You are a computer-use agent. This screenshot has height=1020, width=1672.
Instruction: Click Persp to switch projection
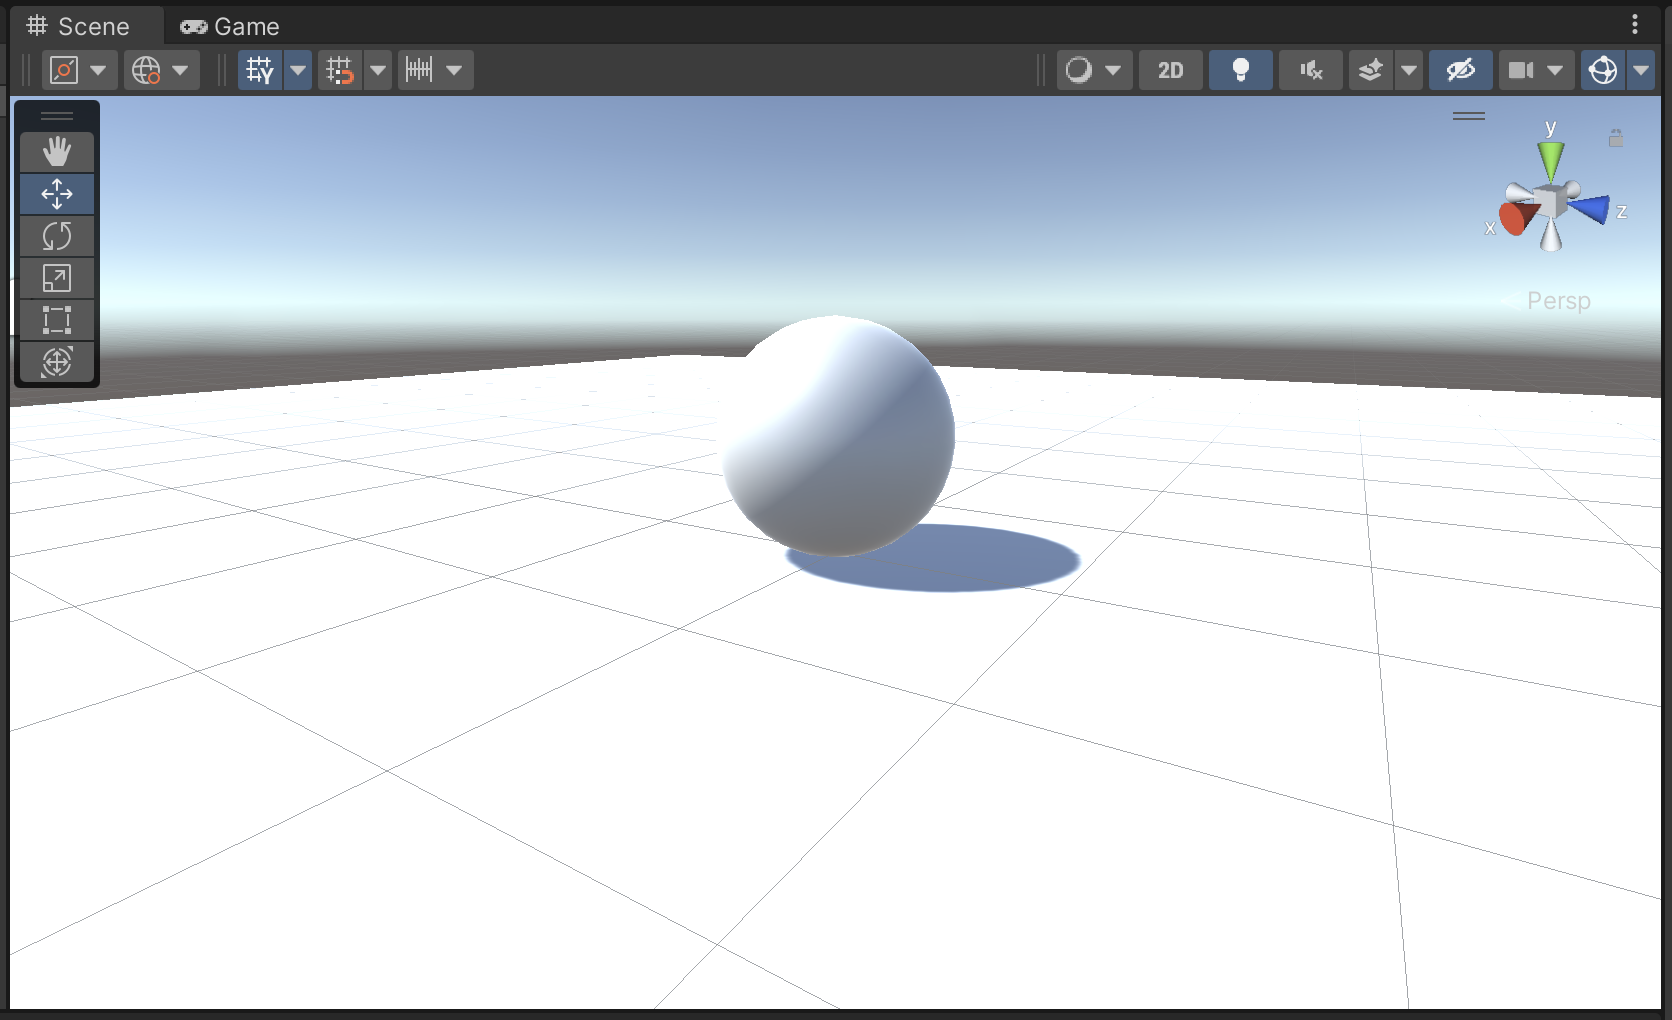pyautogui.click(x=1558, y=301)
